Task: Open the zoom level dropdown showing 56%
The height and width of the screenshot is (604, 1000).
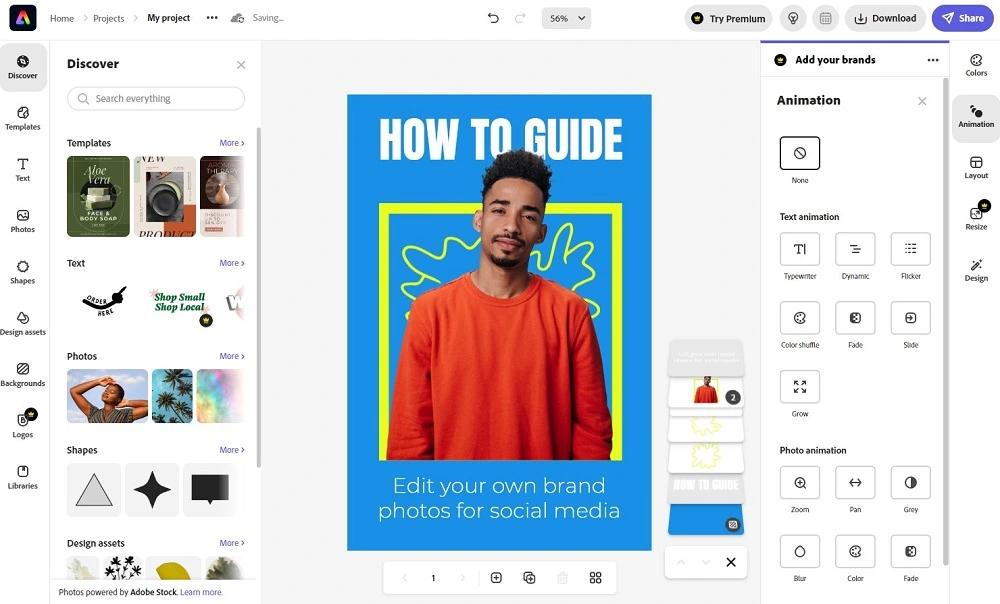Action: coord(565,17)
